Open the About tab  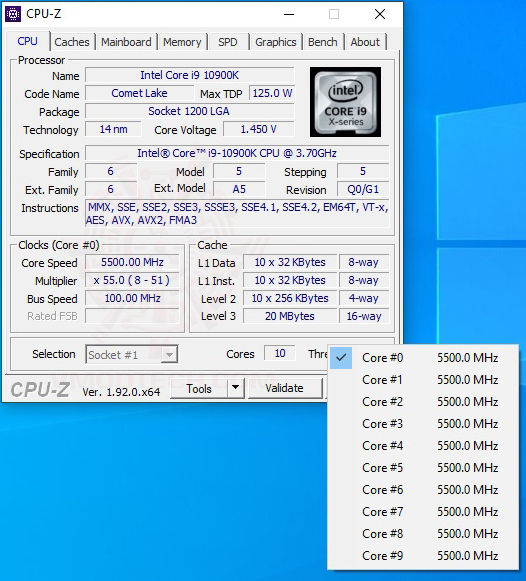tap(365, 42)
